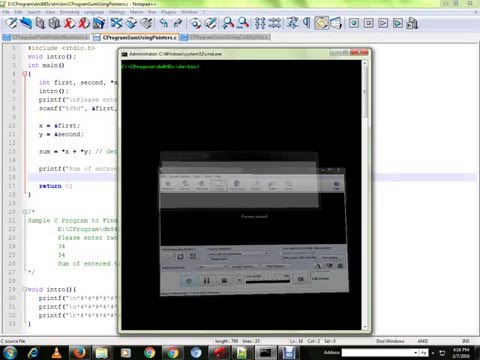Start macro recording with Record icon
Screen dimensions: 480x360
[x=354, y=23]
